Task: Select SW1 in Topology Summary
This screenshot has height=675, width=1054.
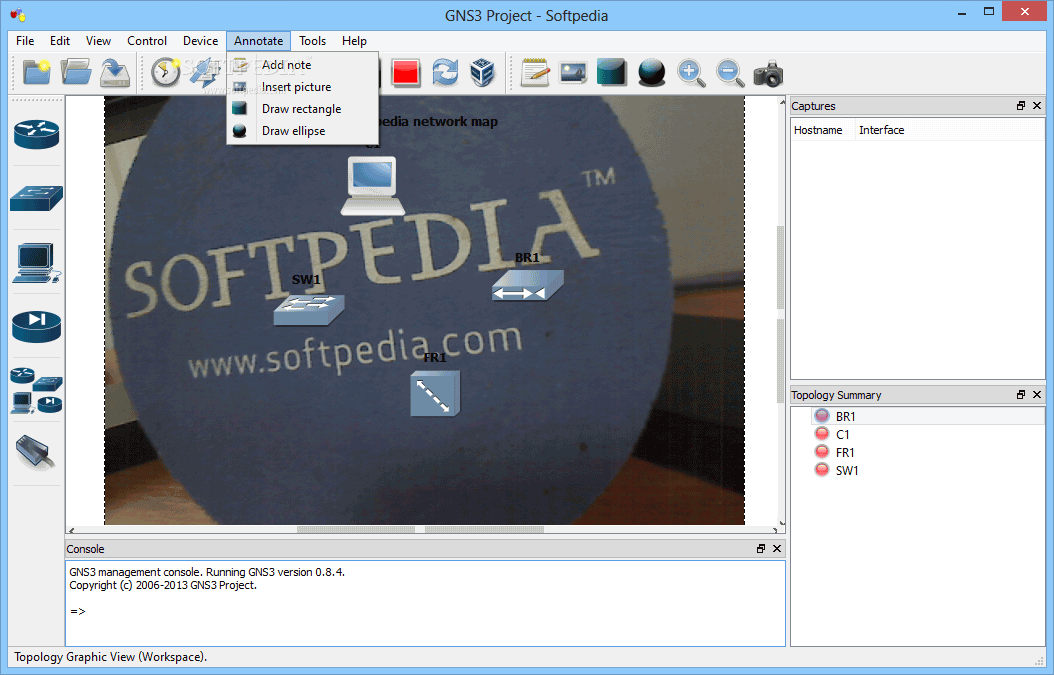Action: [x=846, y=471]
